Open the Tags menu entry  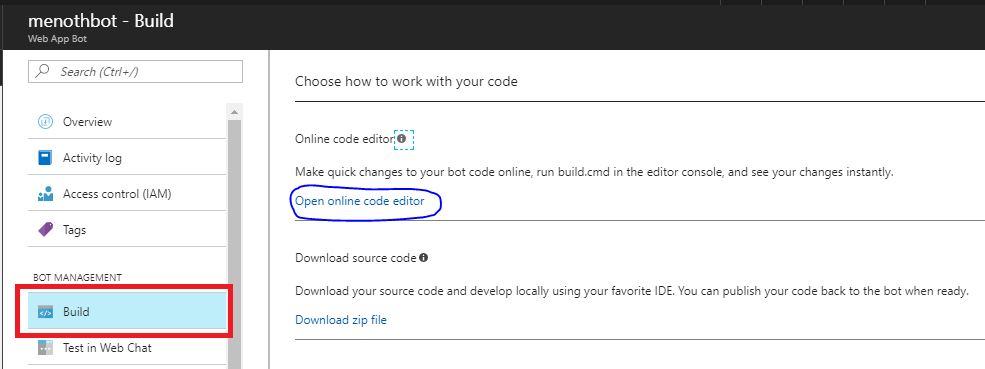pyautogui.click(x=127, y=229)
